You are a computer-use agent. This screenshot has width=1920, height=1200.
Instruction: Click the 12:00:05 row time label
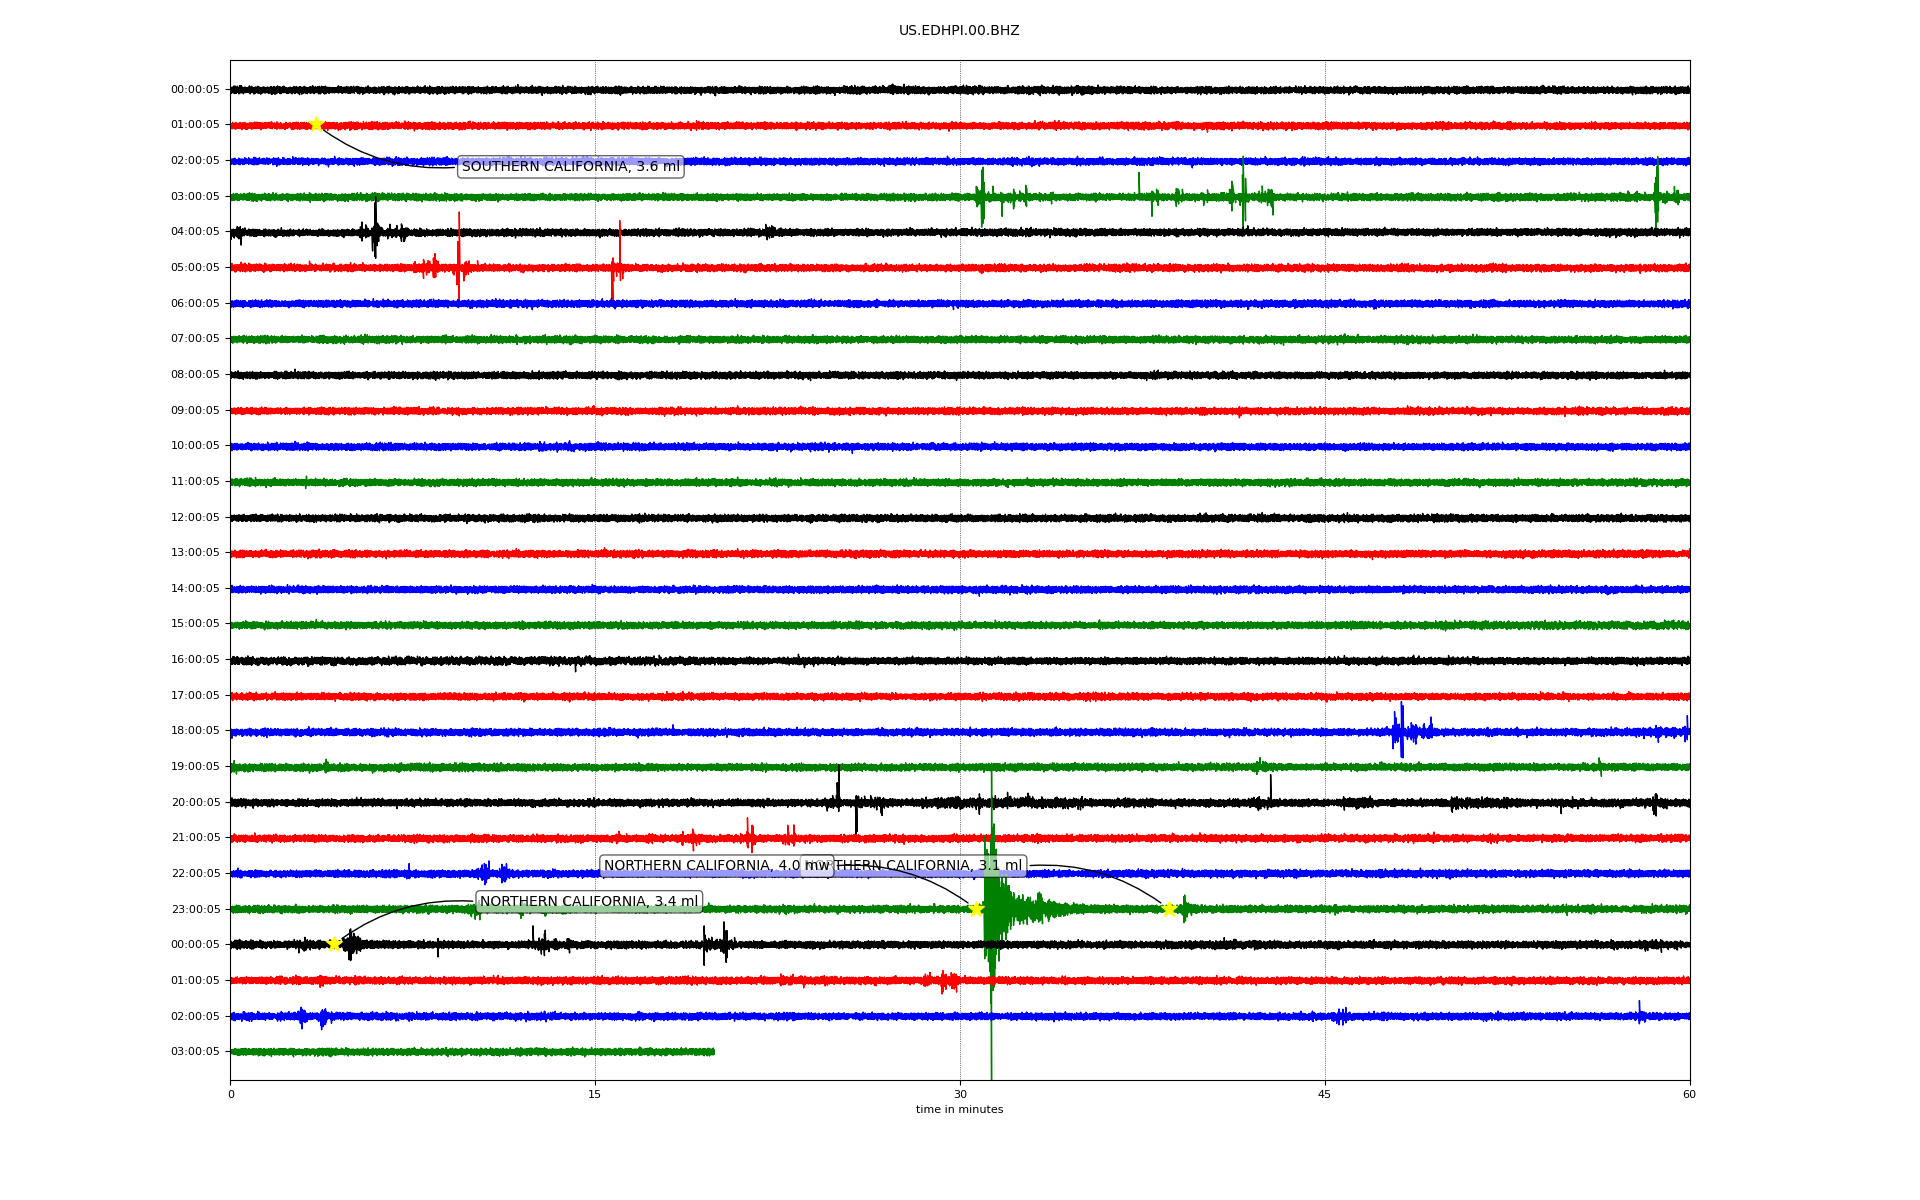point(195,518)
